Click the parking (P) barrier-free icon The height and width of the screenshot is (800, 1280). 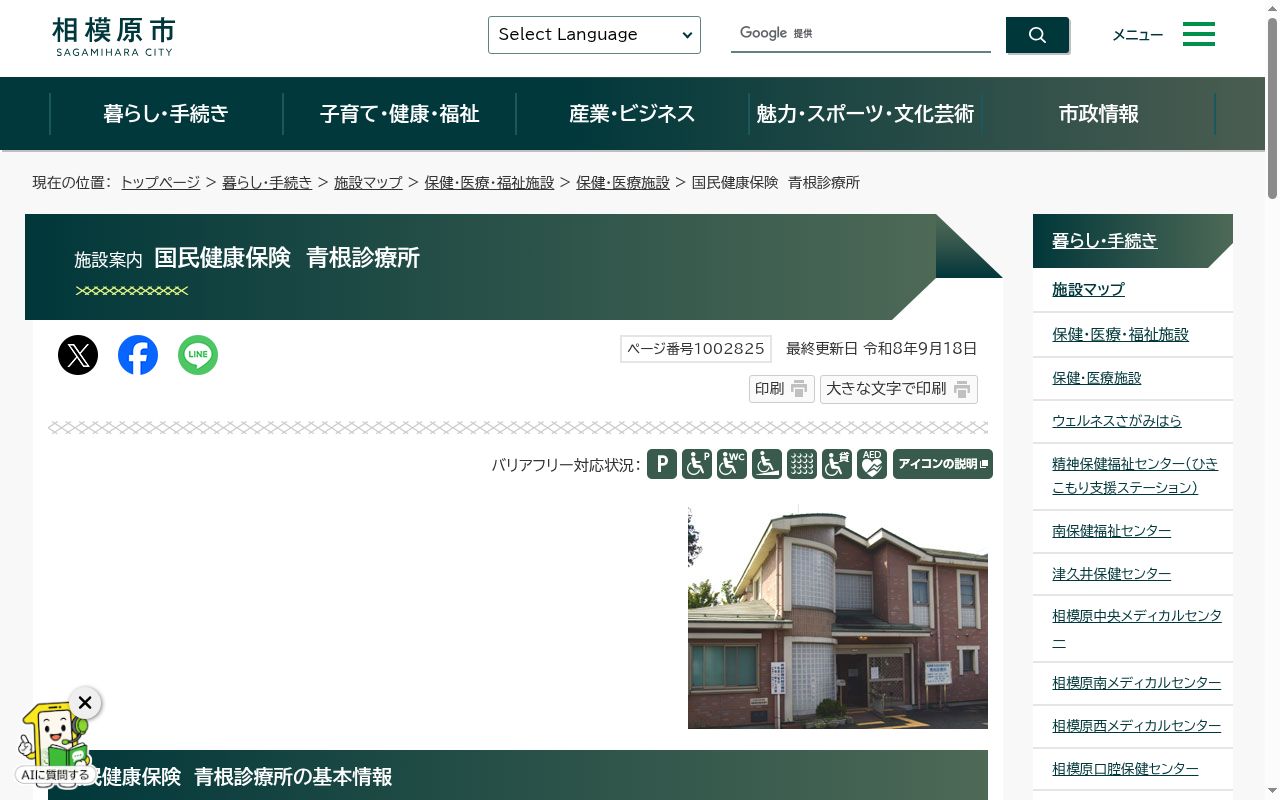662,464
